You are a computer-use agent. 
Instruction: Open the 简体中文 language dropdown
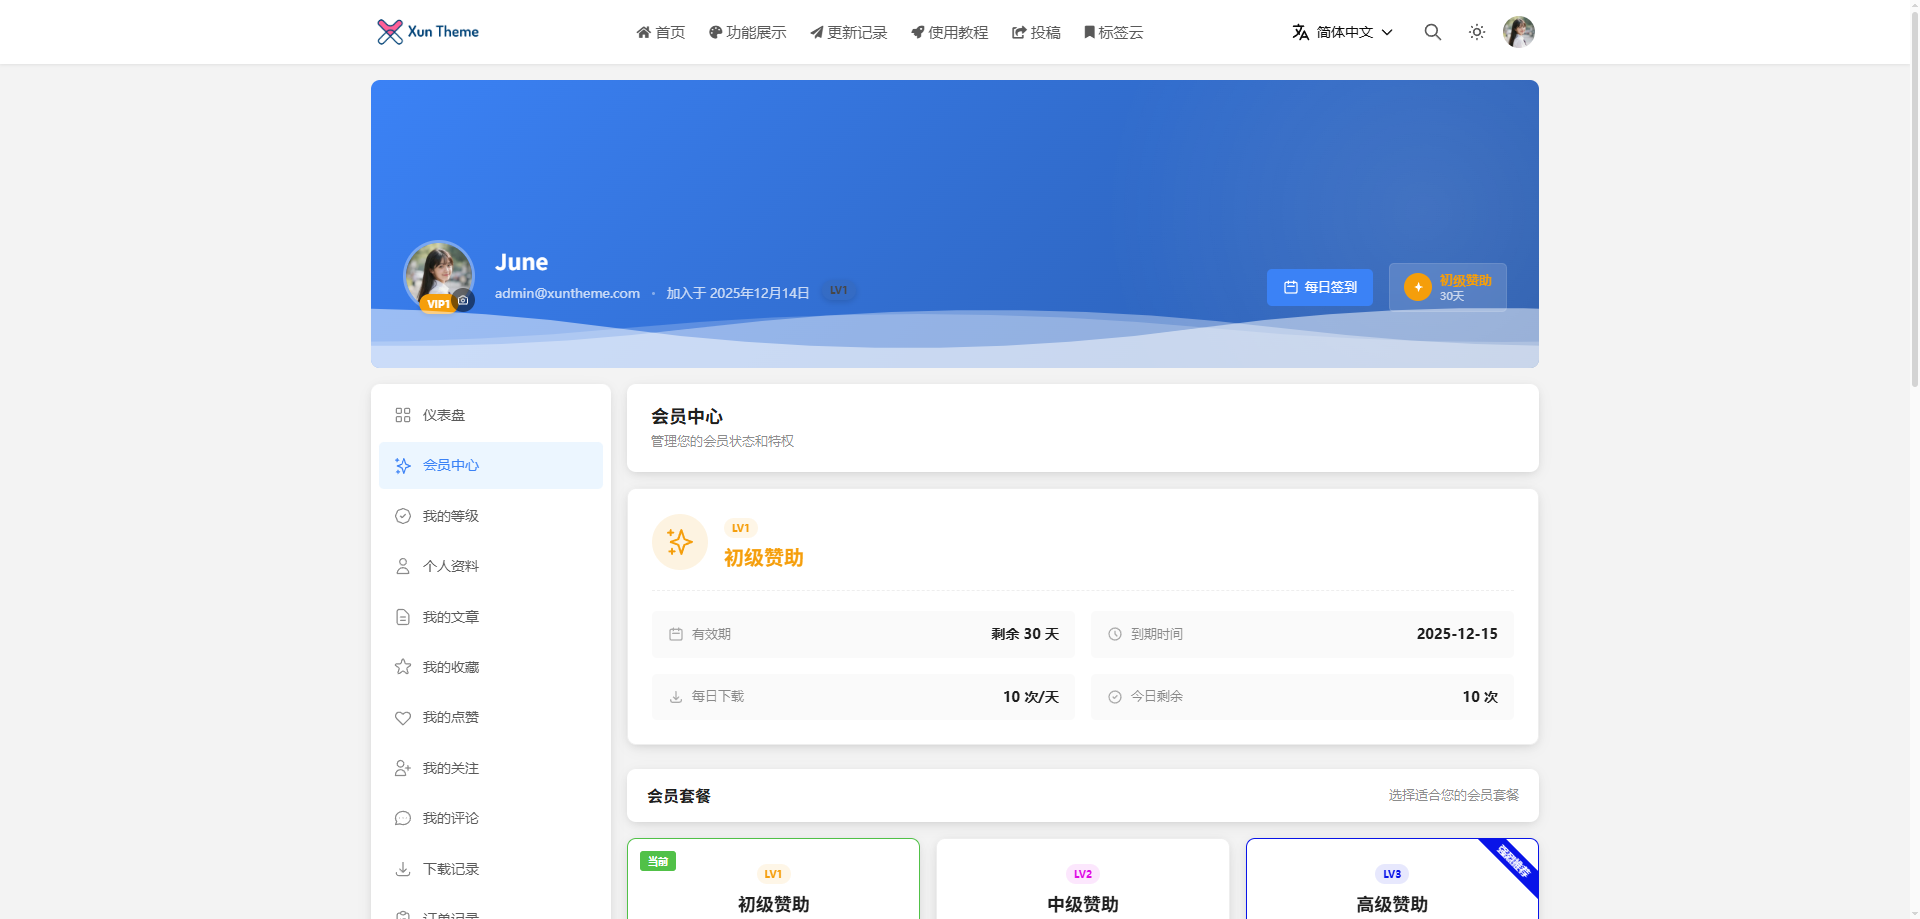[1342, 32]
